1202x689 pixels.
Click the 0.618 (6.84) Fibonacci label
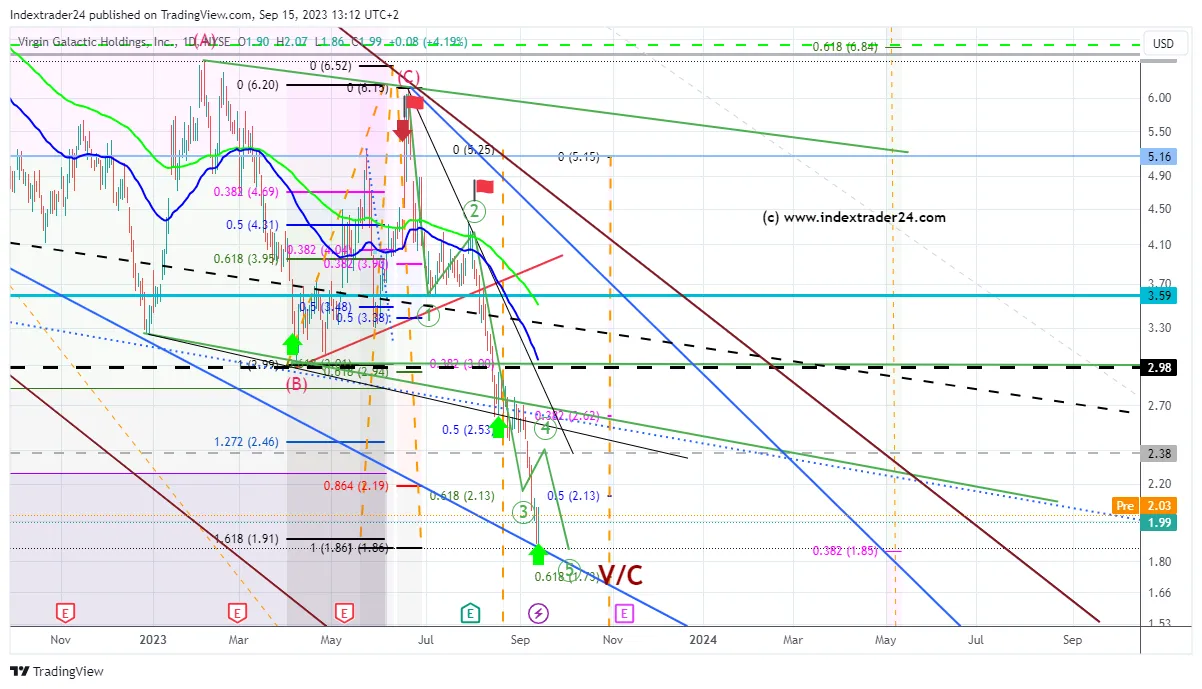tap(845, 47)
